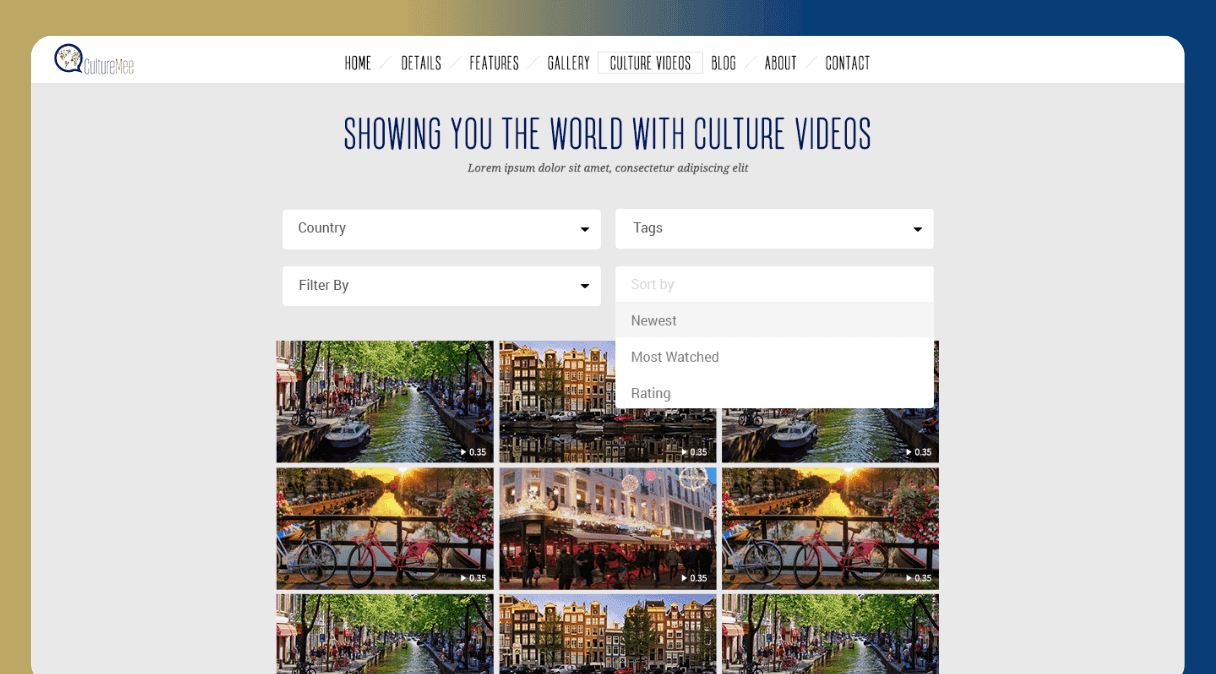
Task: Open second-row red bicycle video in left column
Action: [385, 528]
